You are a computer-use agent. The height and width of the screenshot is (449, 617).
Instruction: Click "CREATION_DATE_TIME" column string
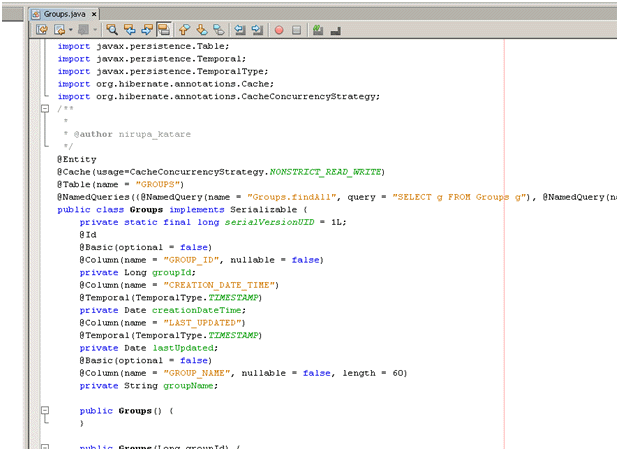tap(219, 285)
